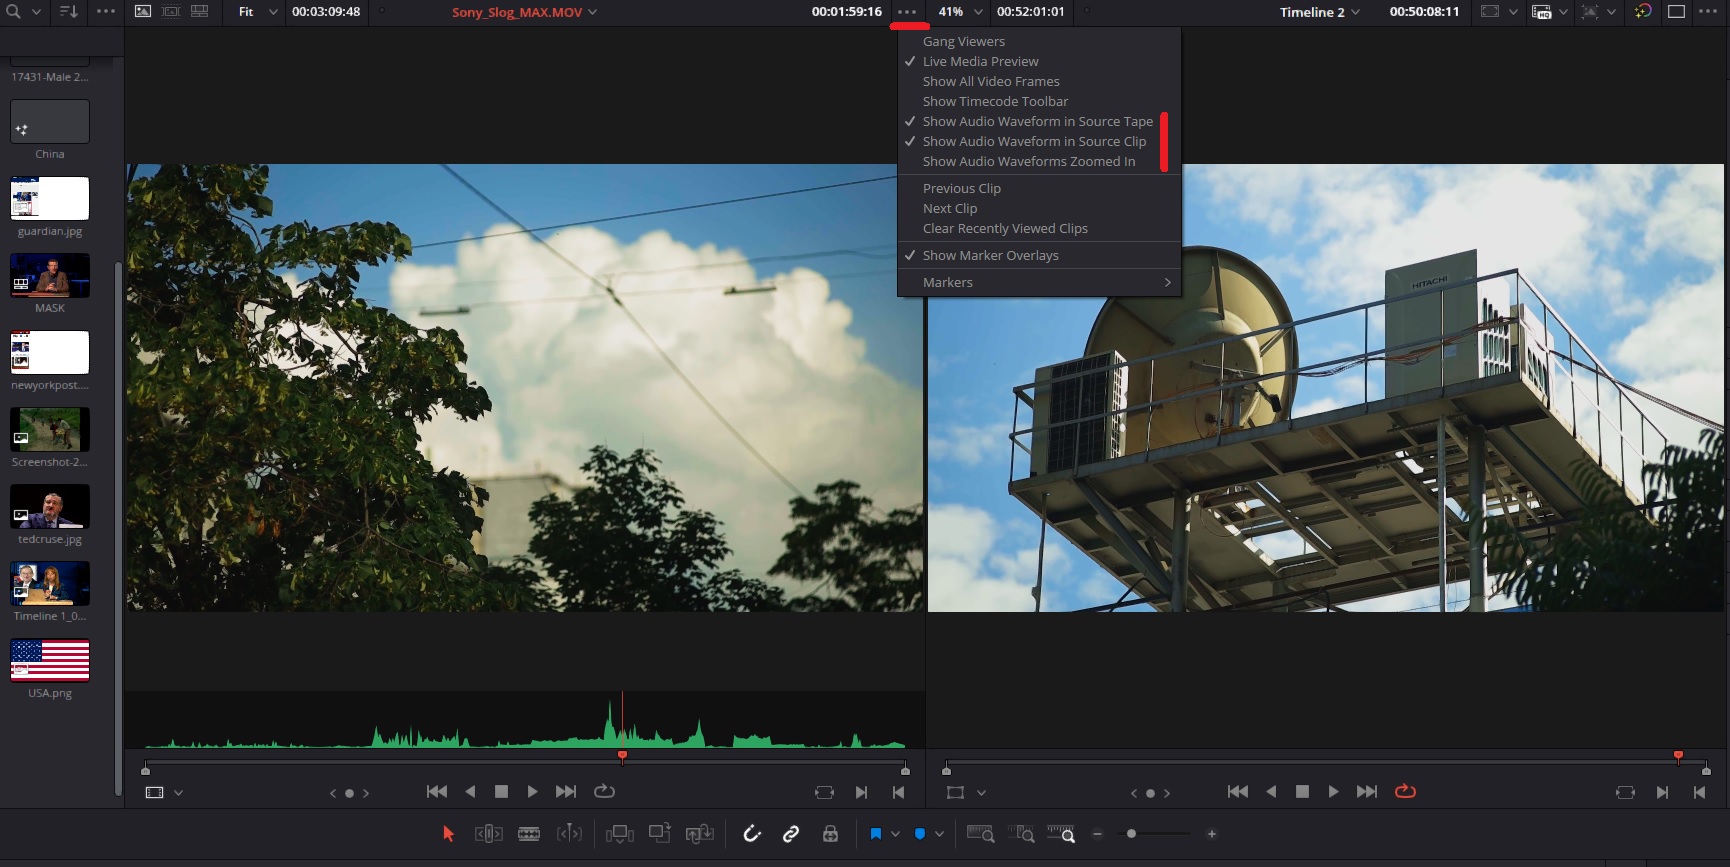Open the Sony_Slog_MAX.MOV clip name dropdown

(524, 12)
